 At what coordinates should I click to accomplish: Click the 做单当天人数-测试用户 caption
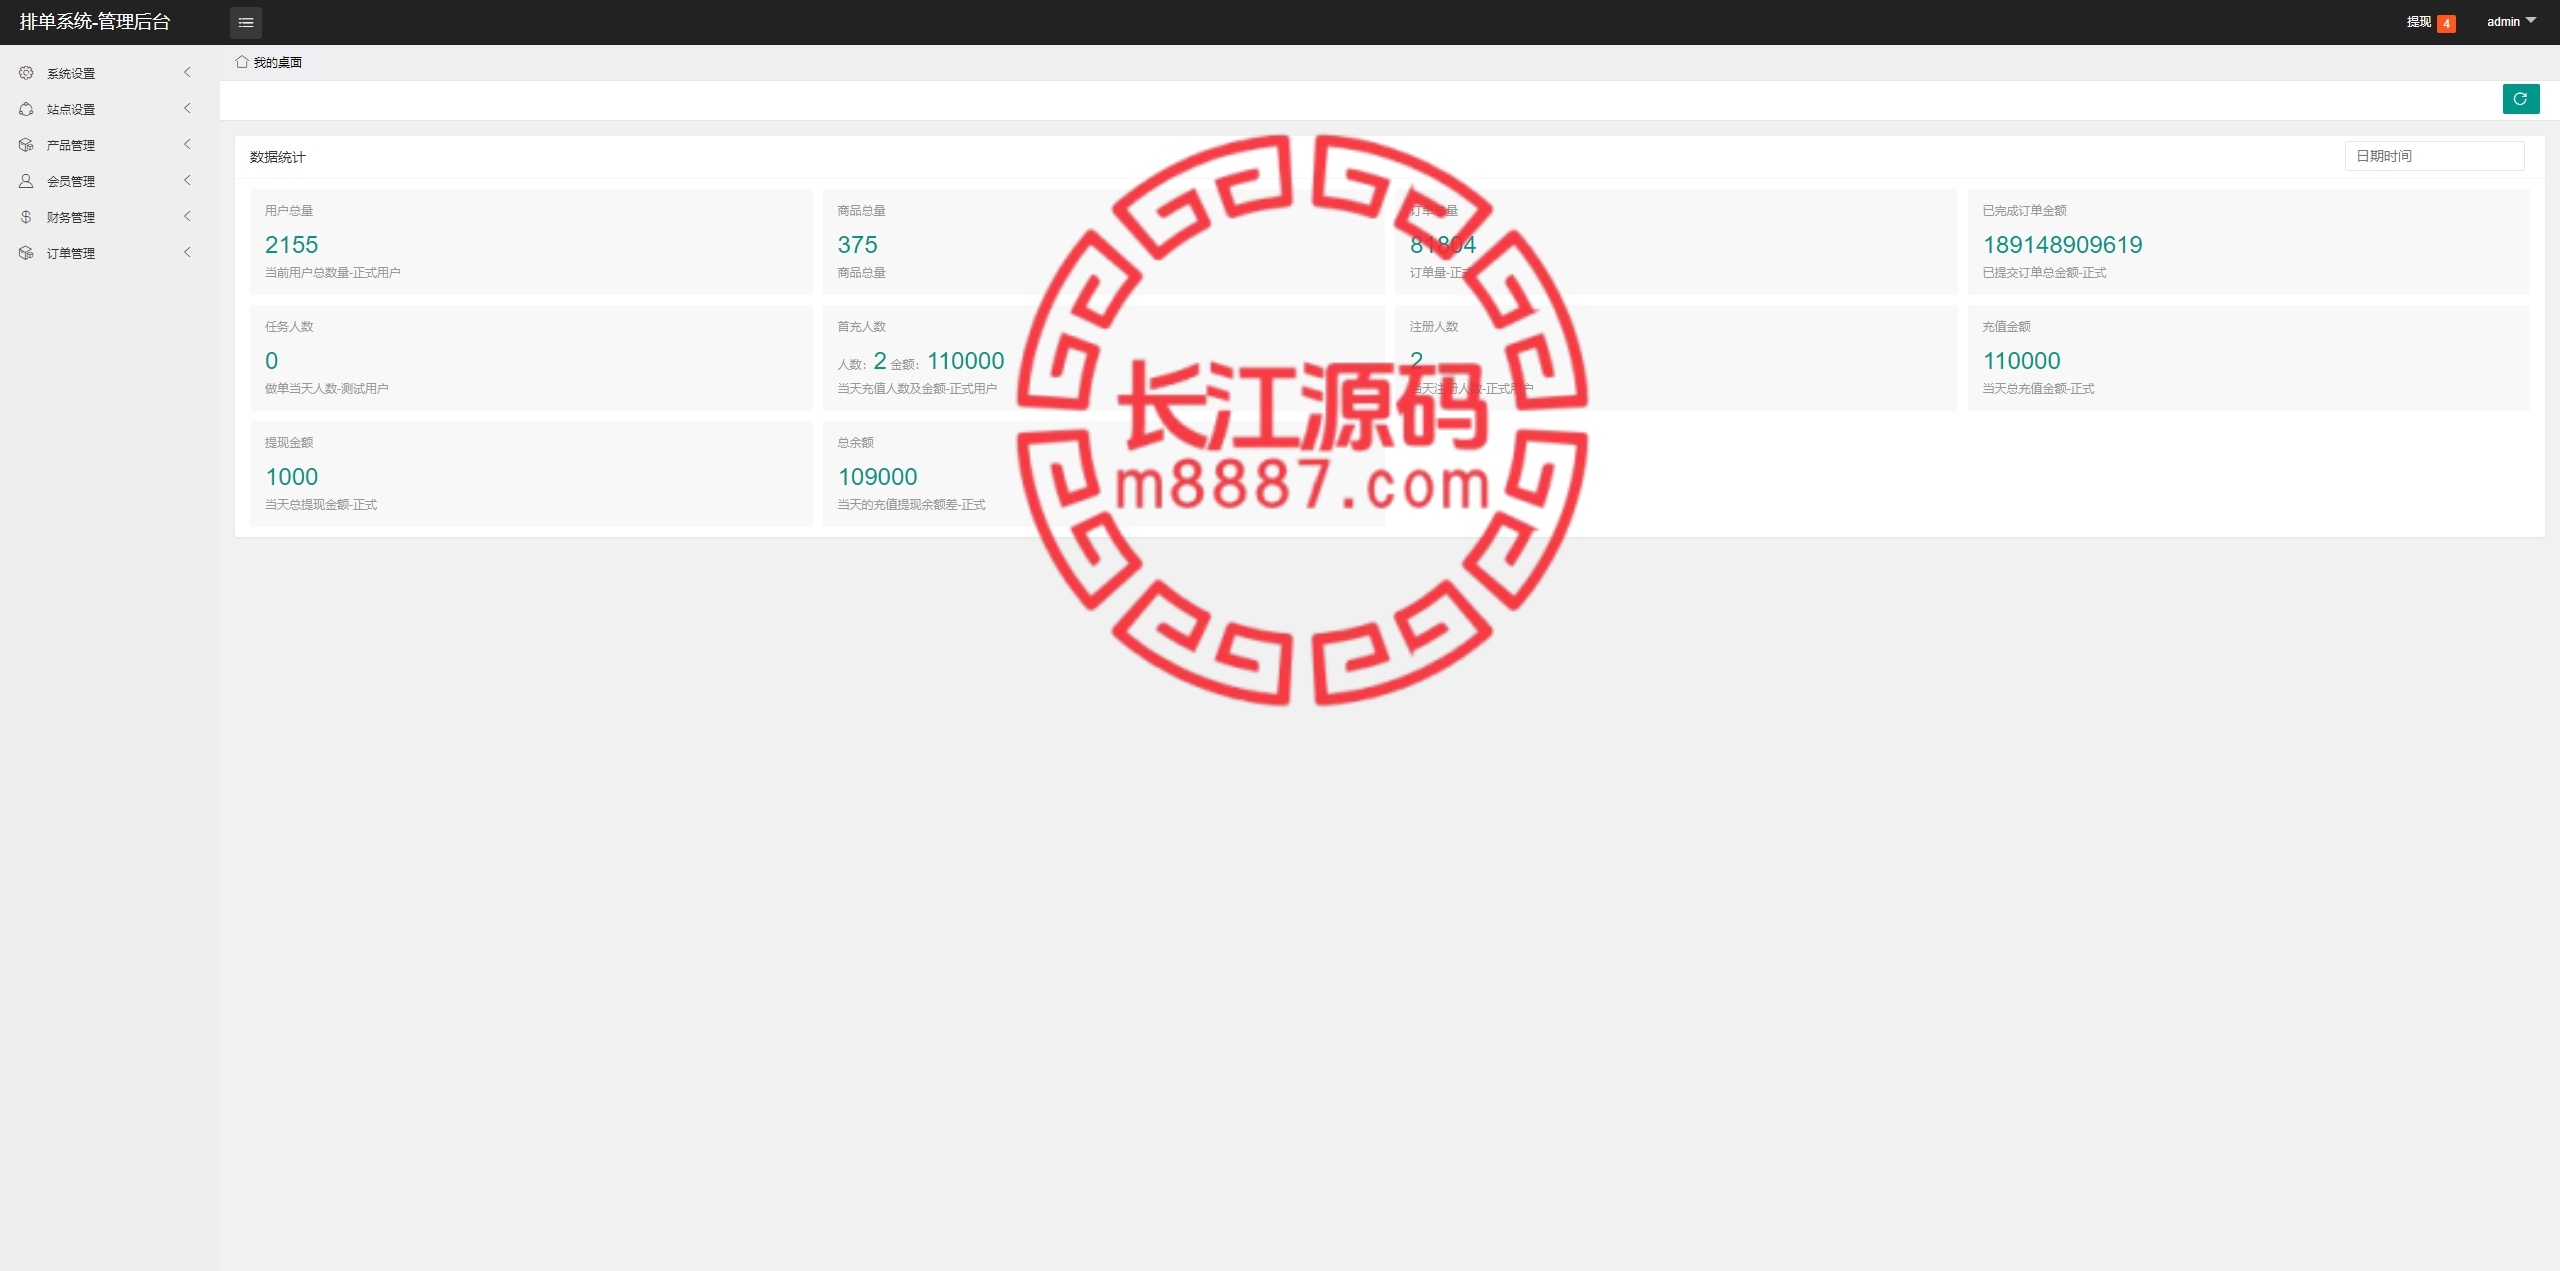326,389
